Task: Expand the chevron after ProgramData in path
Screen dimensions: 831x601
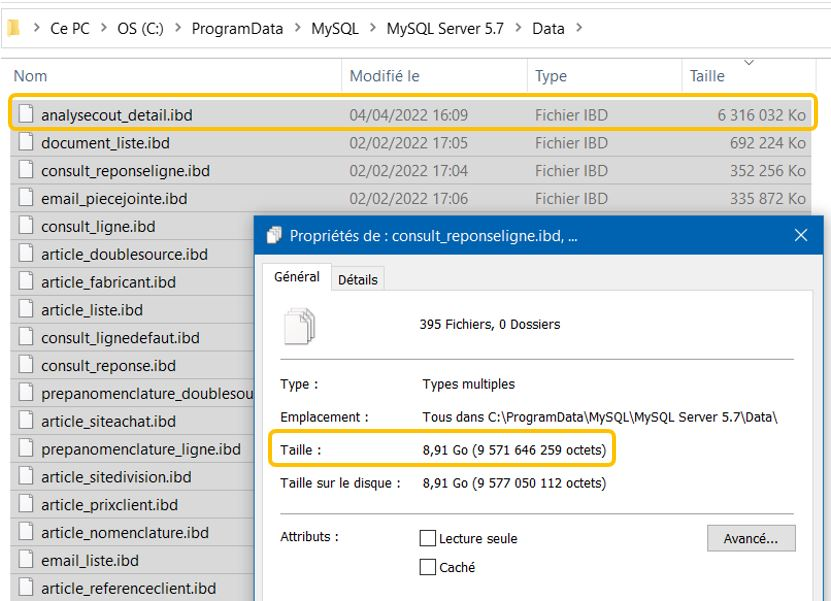Action: 298,28
